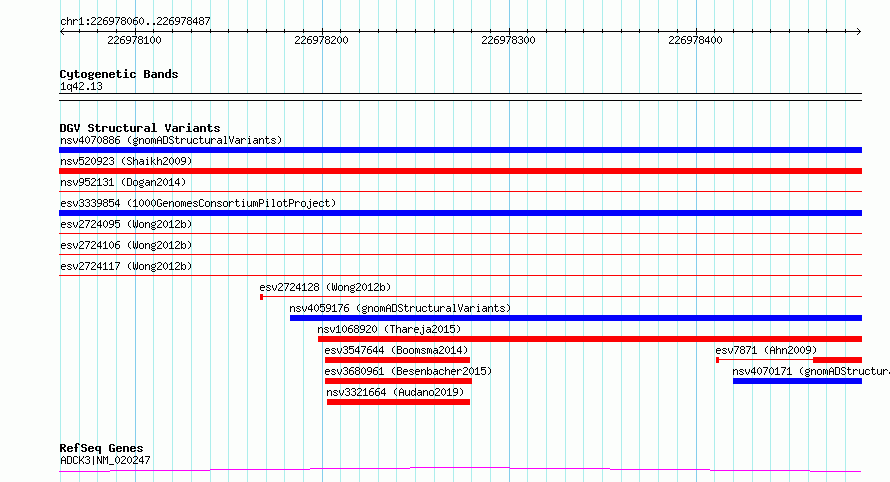The width and height of the screenshot is (890, 482).
Task: Open the esv2724095 (Wong2012b) label
Action: coord(126,224)
